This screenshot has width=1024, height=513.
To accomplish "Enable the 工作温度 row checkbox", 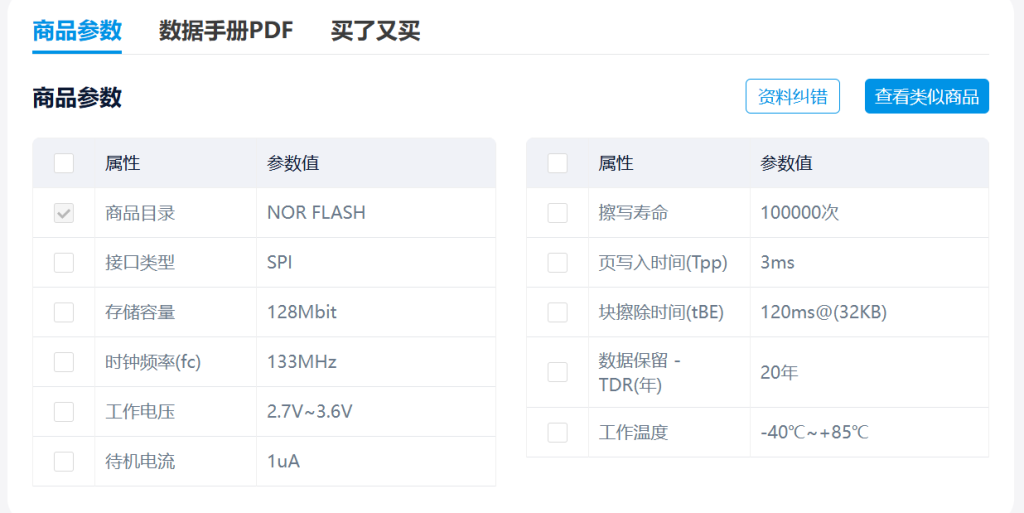I will [x=558, y=433].
